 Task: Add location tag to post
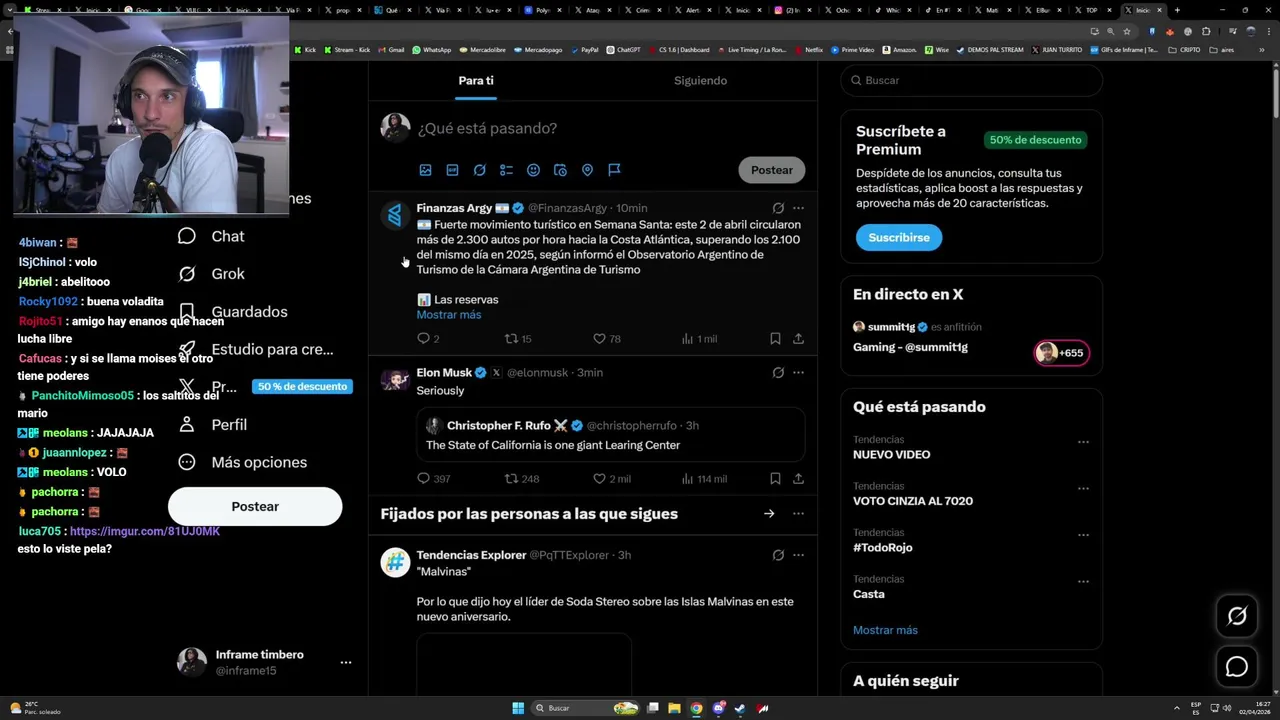(x=587, y=170)
